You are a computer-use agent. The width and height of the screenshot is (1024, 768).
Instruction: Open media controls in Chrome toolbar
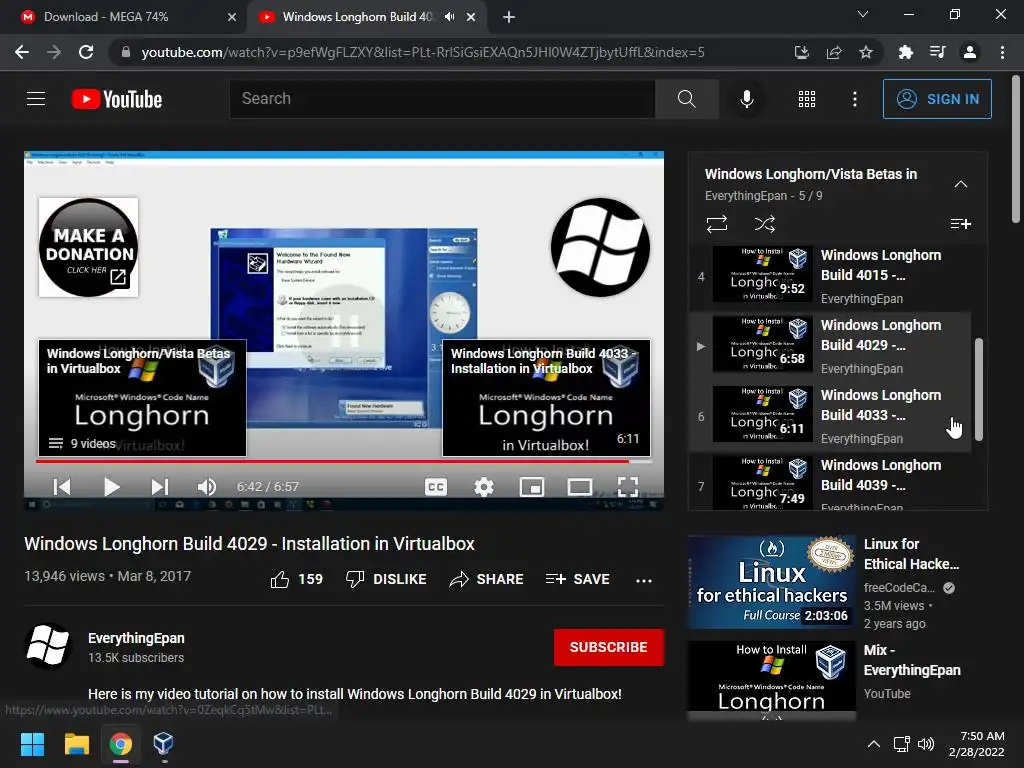(937, 52)
